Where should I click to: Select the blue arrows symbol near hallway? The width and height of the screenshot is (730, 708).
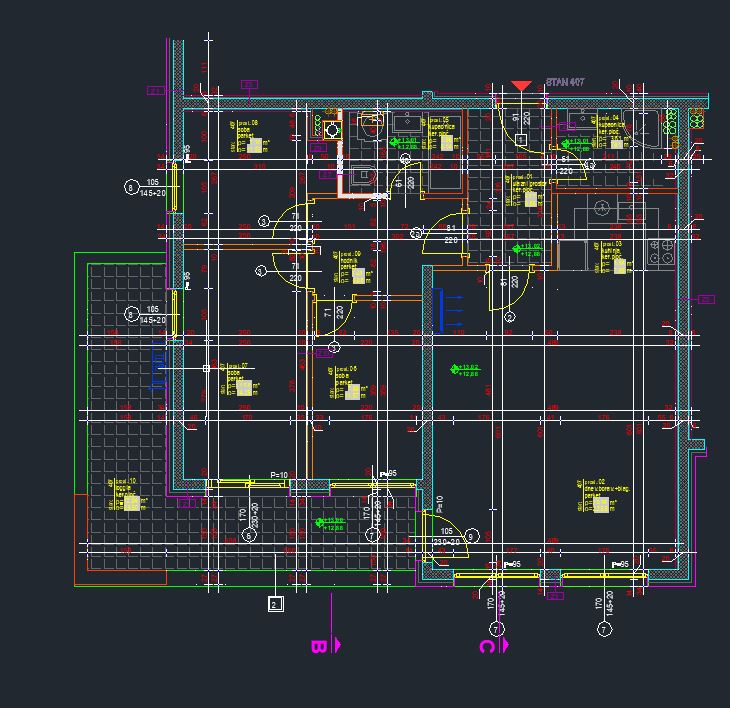[448, 309]
